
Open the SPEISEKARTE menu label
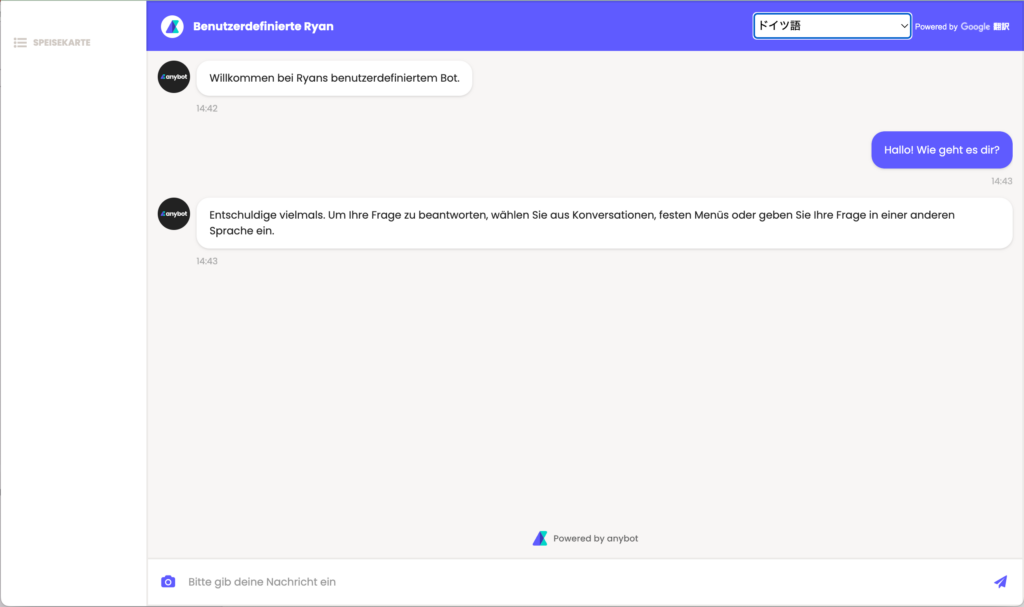pos(62,43)
